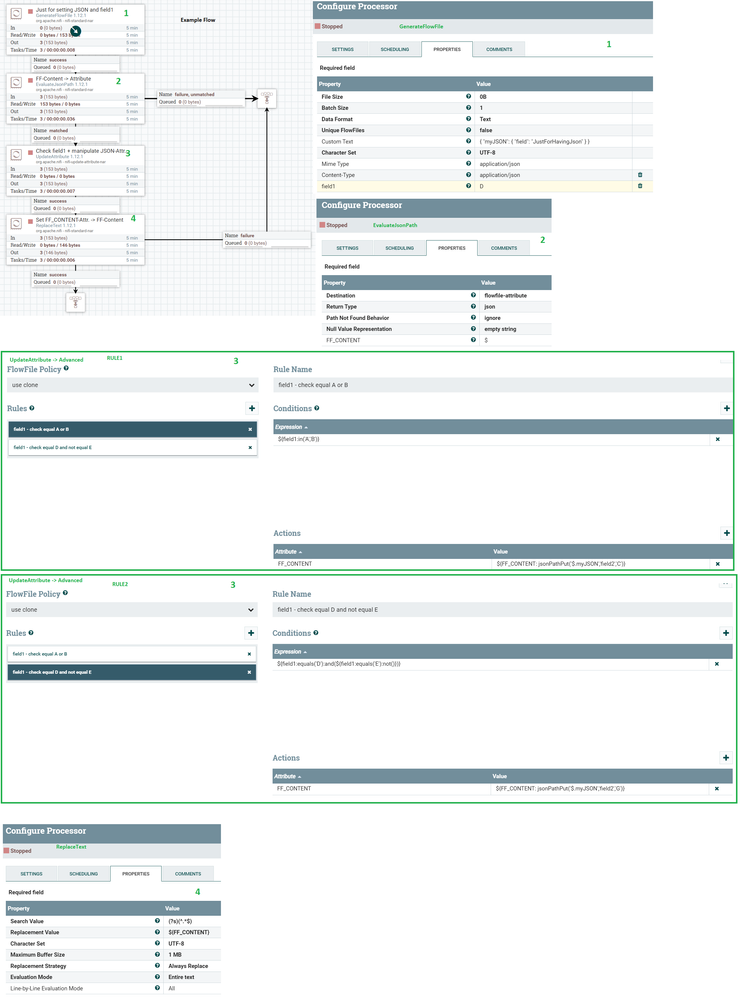Delete the equals('D') condition in RULE2 panel

tap(717, 664)
